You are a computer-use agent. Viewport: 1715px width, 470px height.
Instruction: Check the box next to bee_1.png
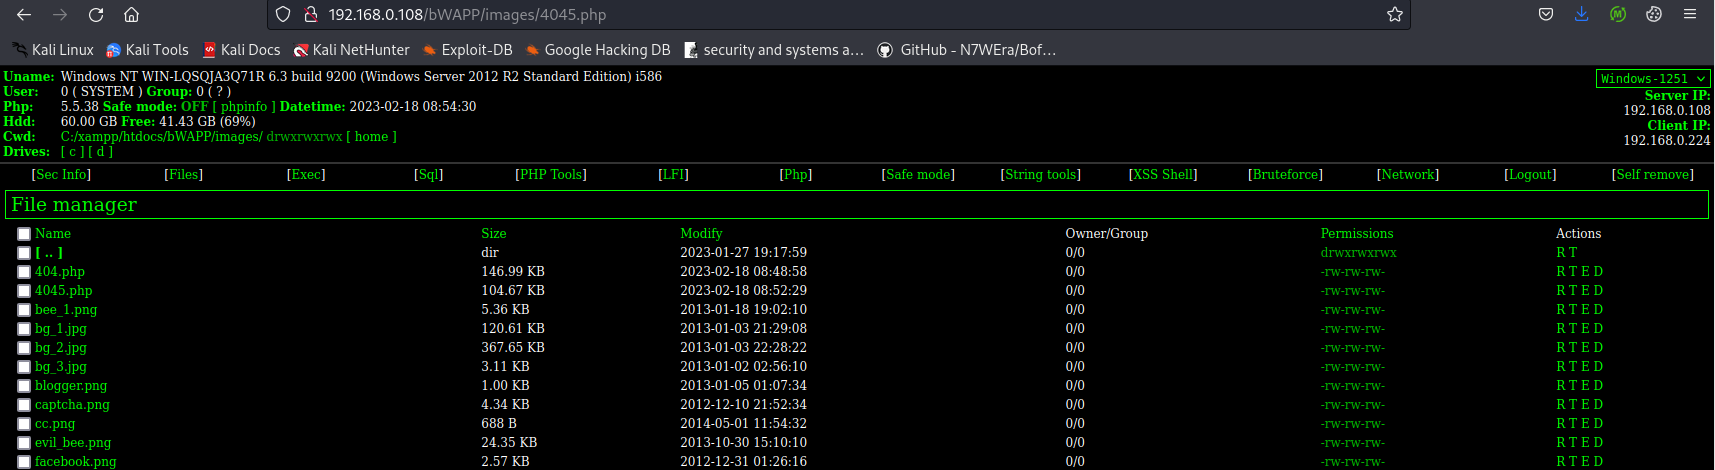click(24, 310)
